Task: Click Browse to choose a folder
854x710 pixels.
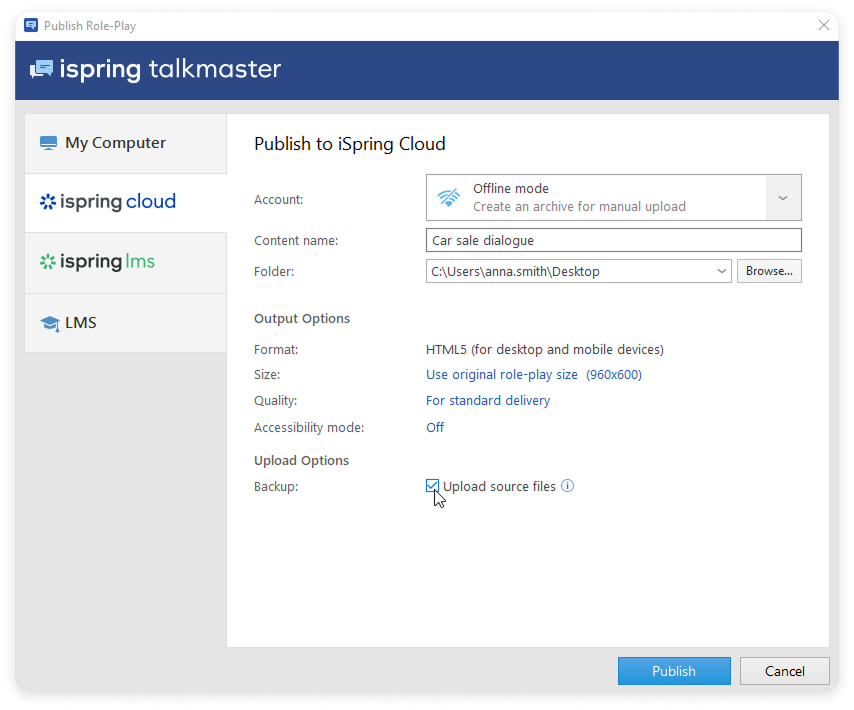Action: [x=769, y=271]
